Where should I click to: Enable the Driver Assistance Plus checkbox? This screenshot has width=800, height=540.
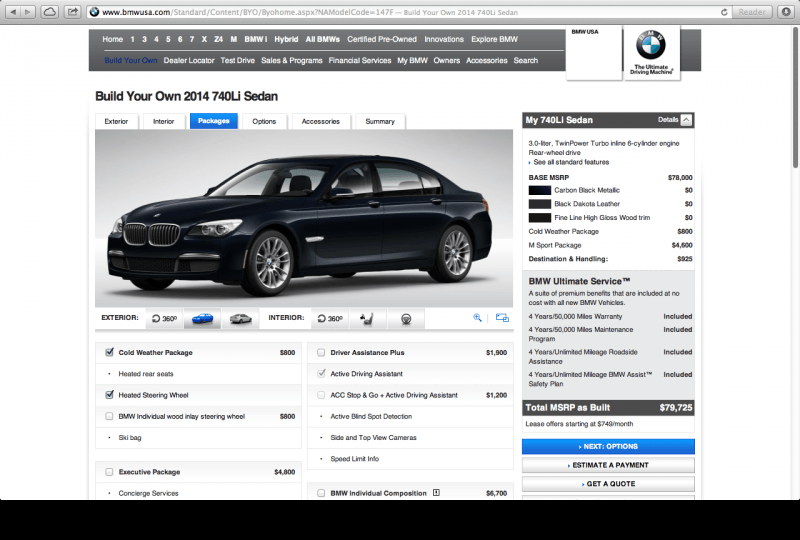tap(321, 352)
